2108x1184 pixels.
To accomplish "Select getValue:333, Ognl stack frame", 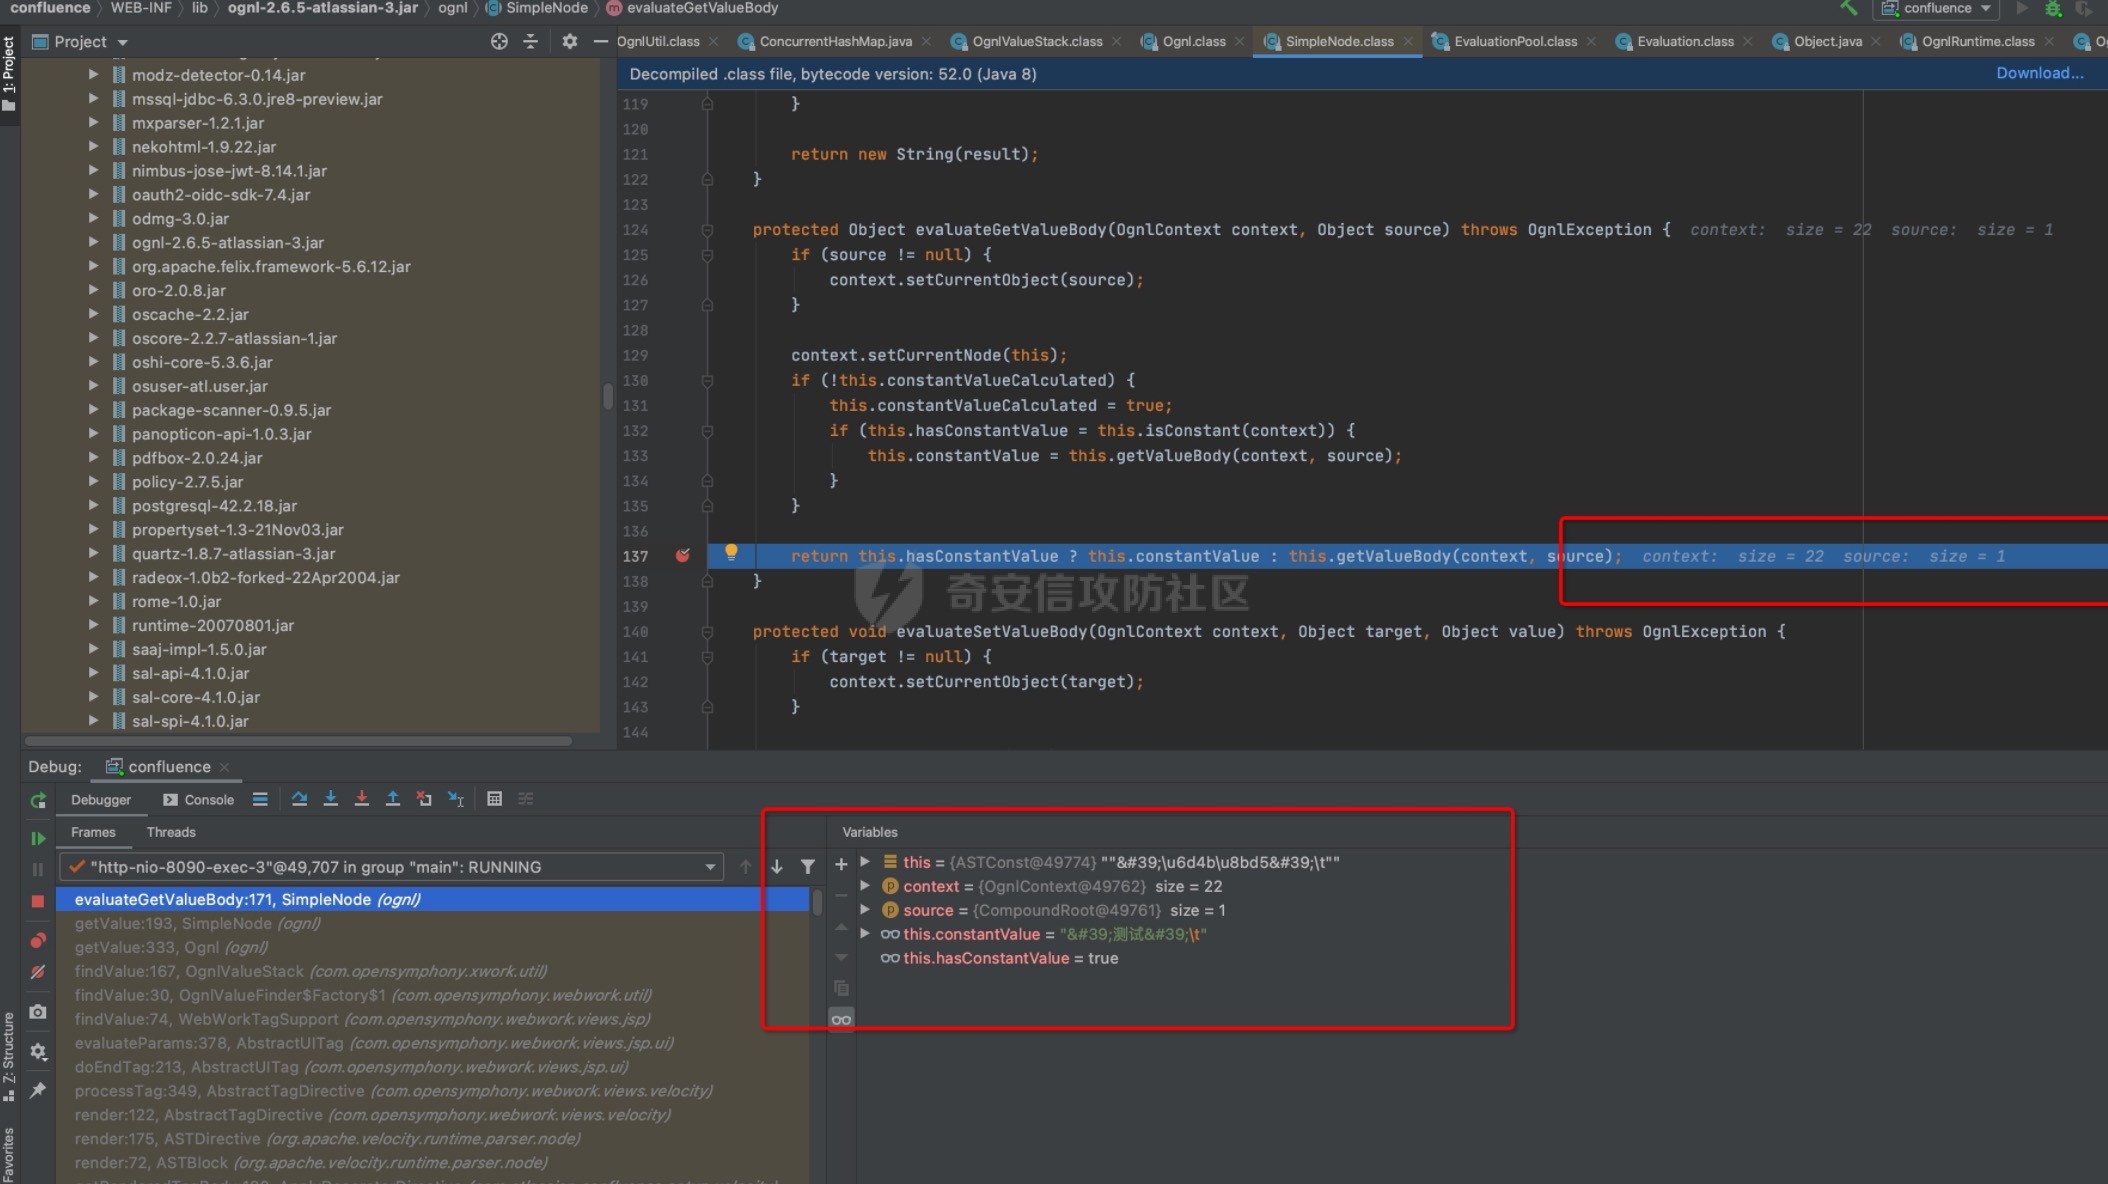I will coord(171,947).
